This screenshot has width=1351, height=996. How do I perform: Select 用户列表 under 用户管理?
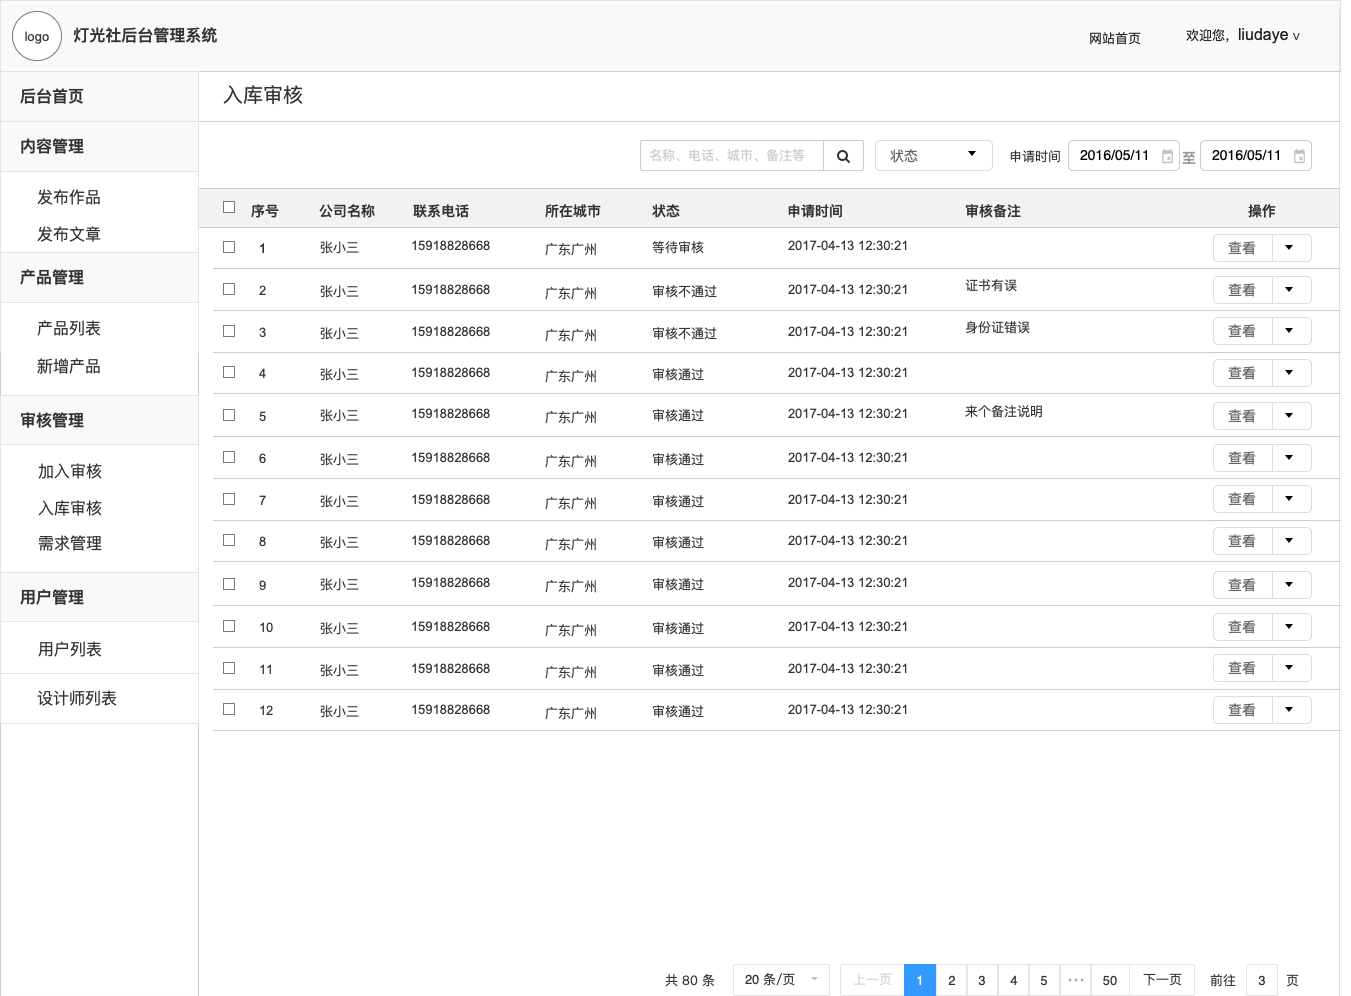point(69,648)
